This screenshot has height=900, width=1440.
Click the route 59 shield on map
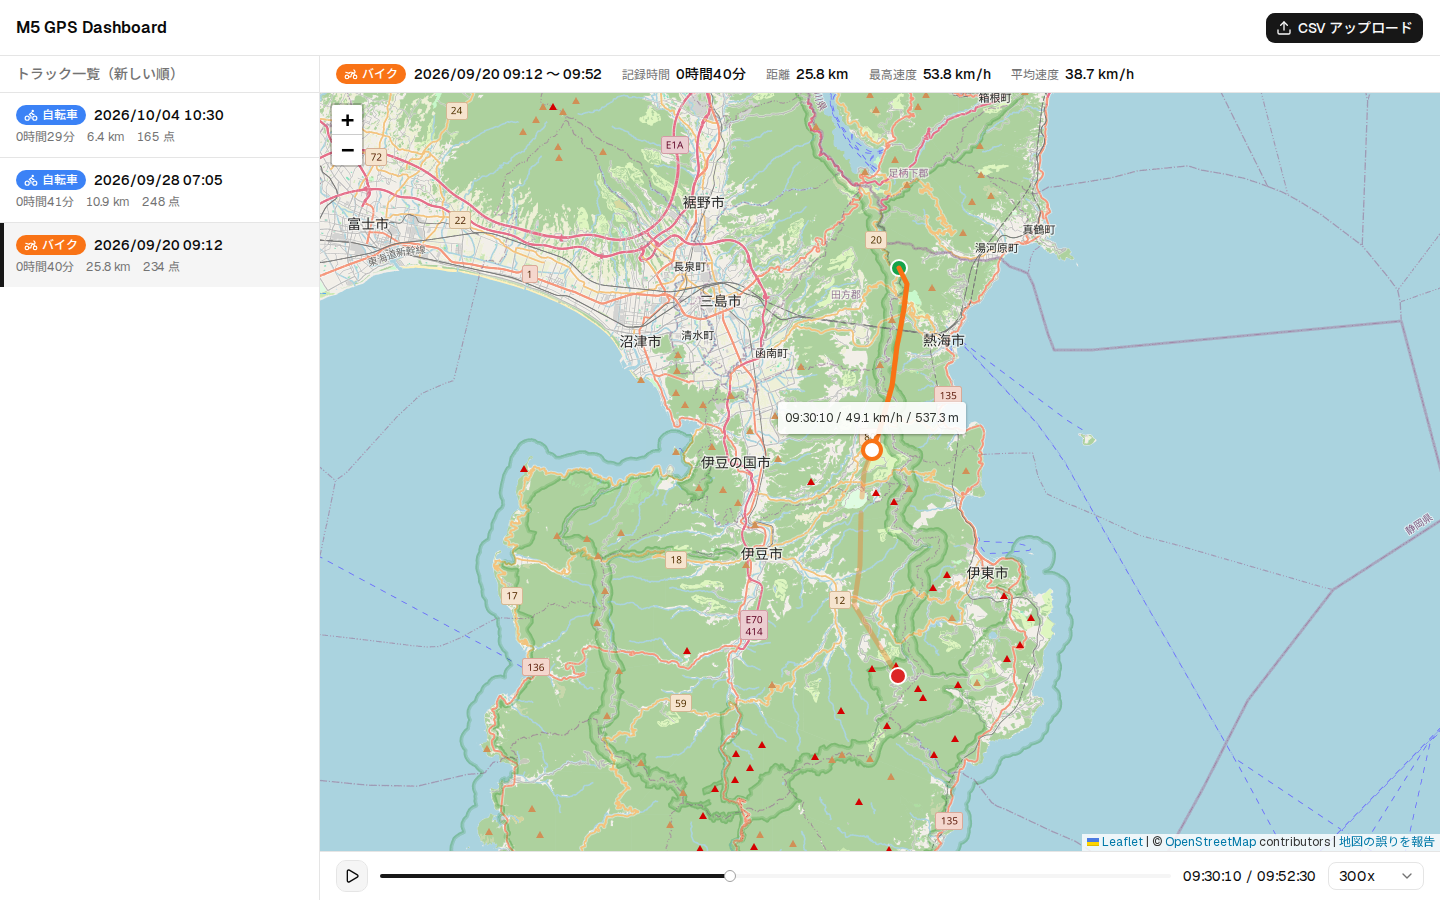click(x=681, y=703)
